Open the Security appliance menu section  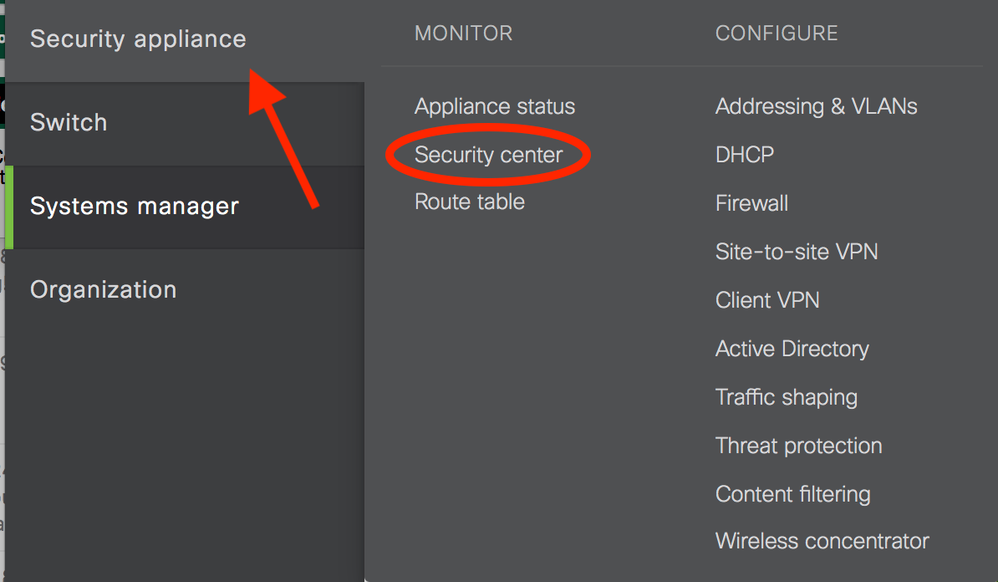click(x=138, y=39)
